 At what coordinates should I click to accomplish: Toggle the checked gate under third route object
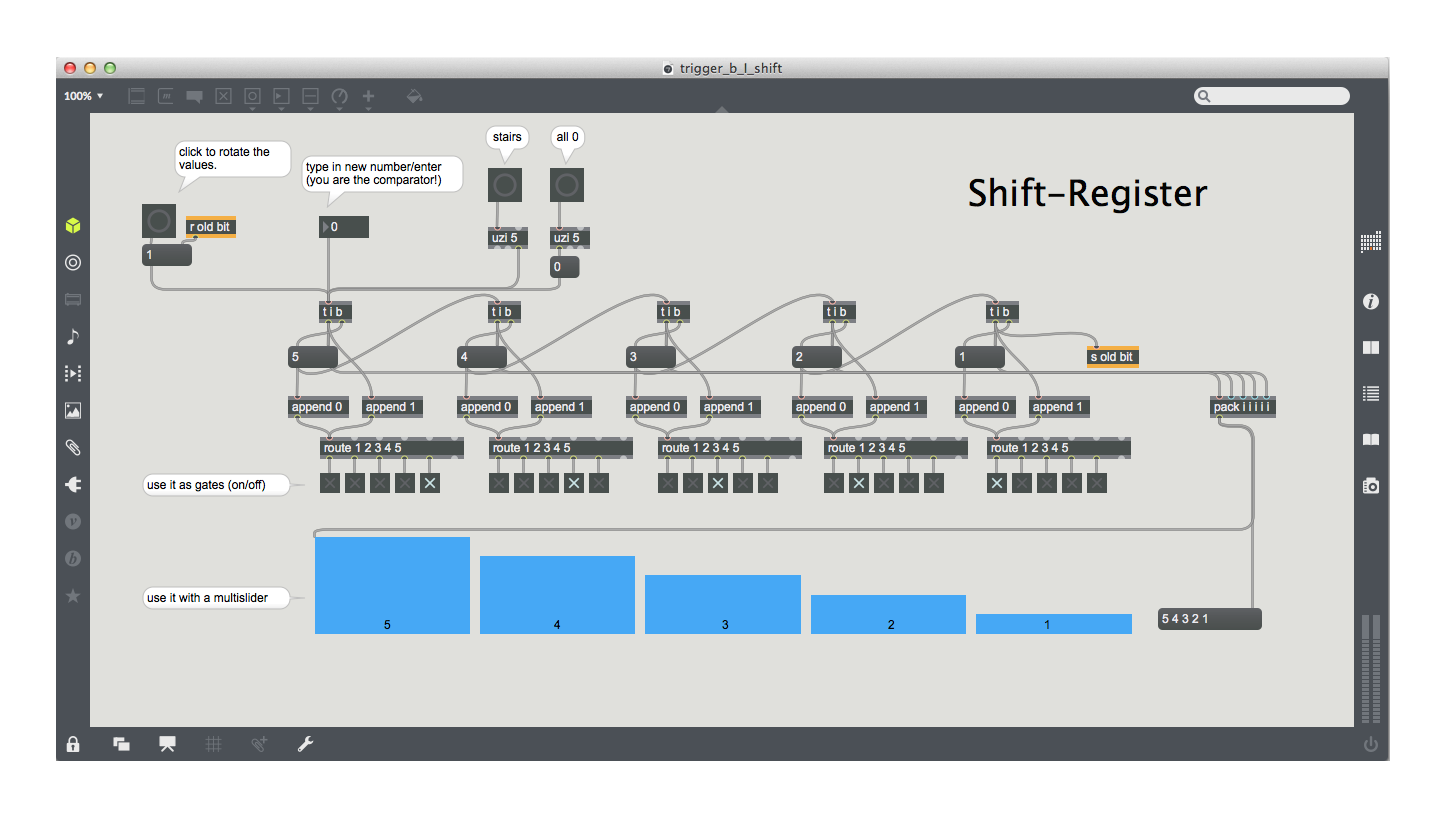(x=718, y=483)
